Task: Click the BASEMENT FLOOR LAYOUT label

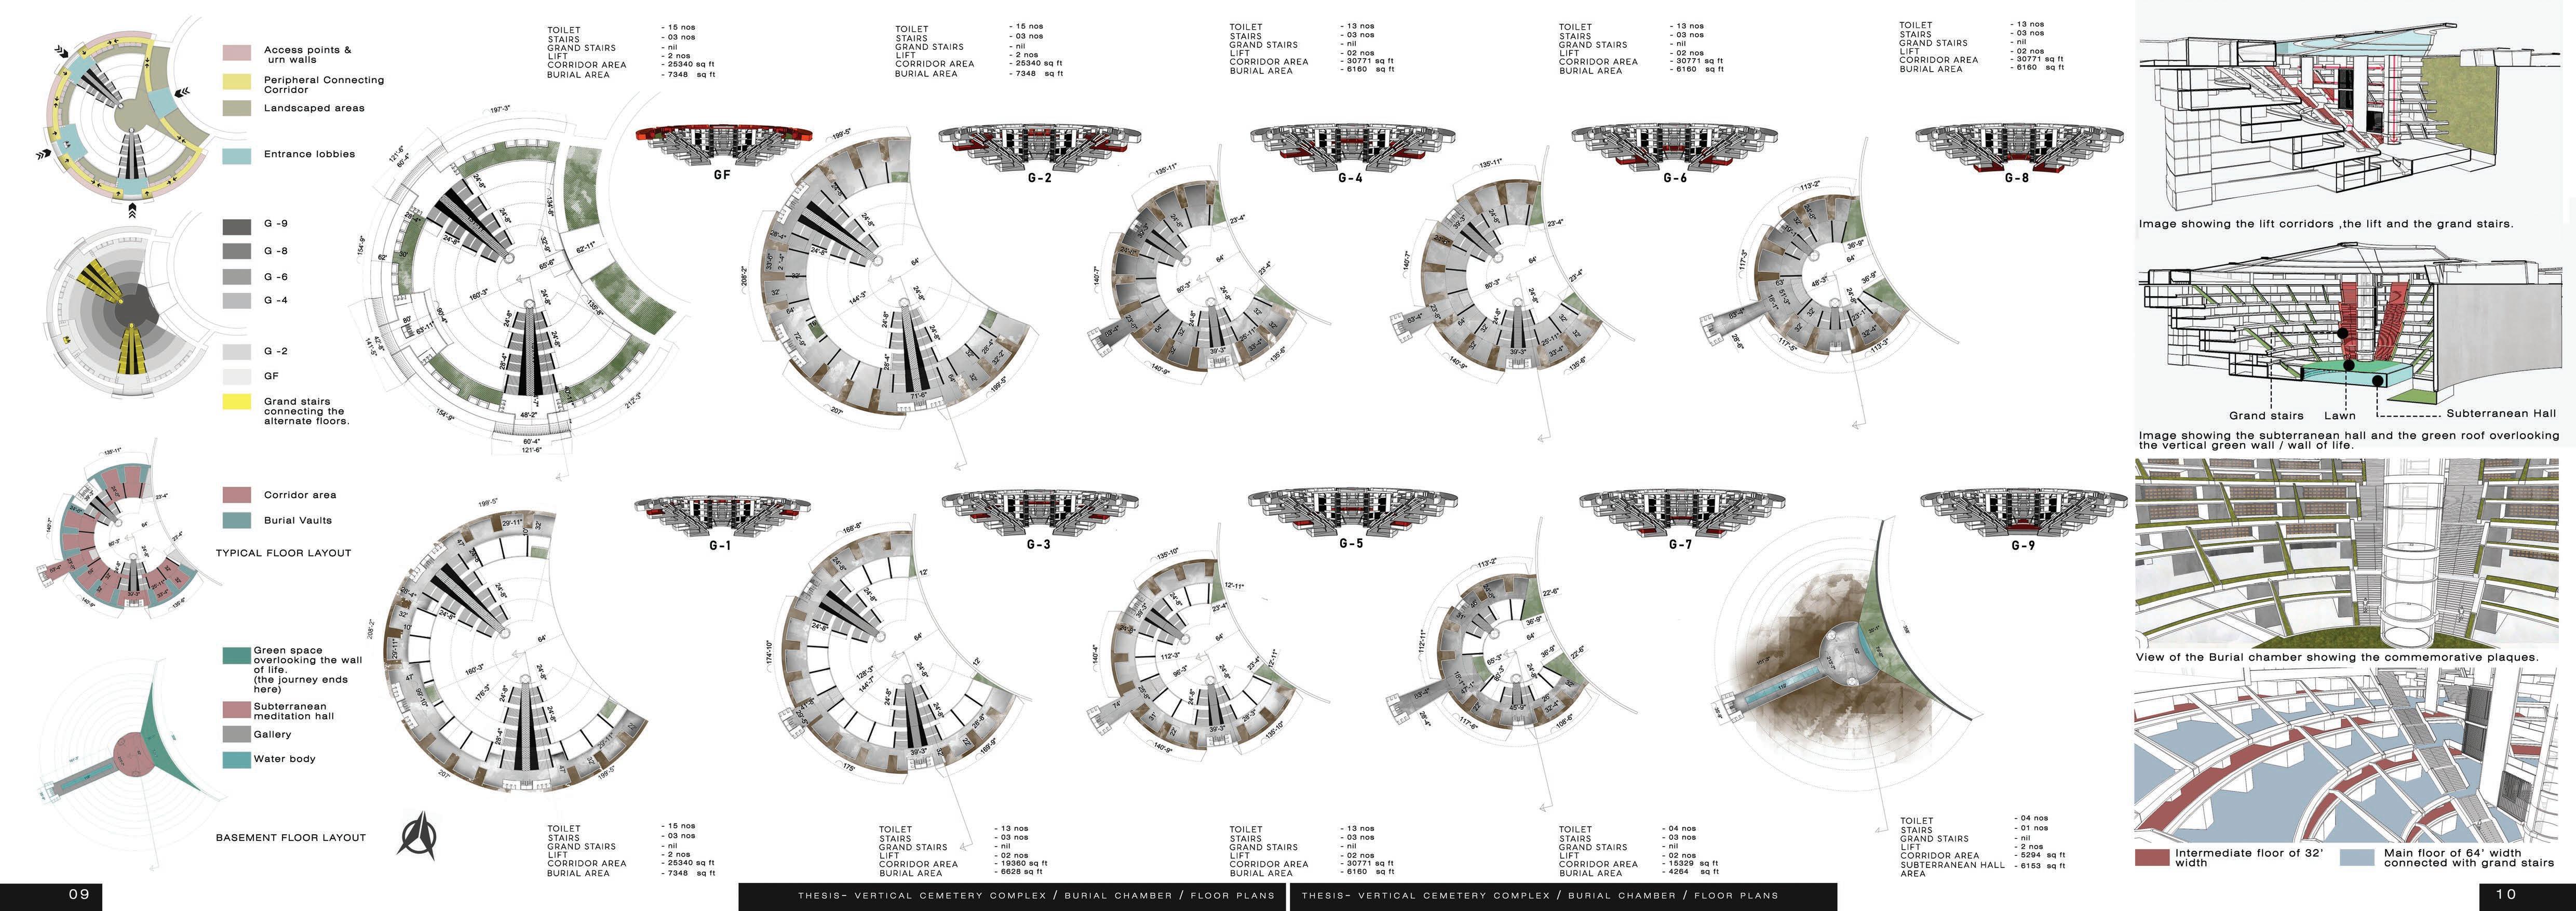Action: click(290, 838)
